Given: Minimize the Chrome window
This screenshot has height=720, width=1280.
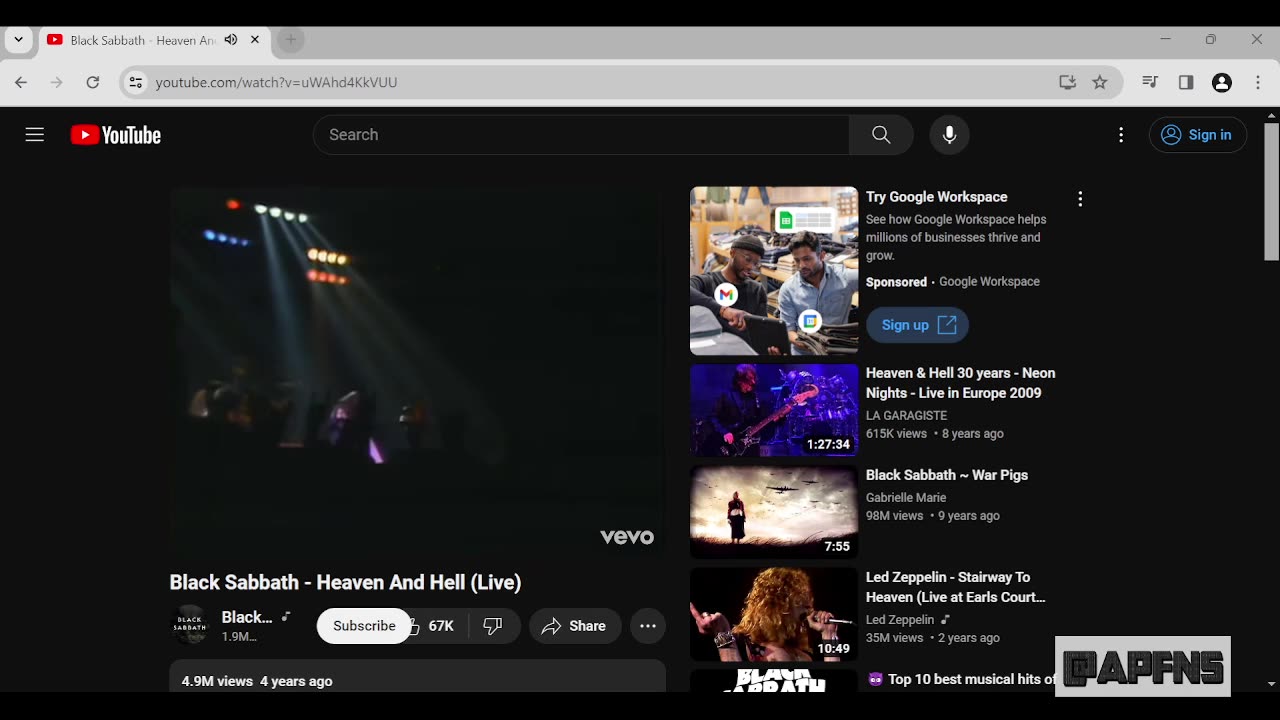Looking at the screenshot, I should (1165, 40).
